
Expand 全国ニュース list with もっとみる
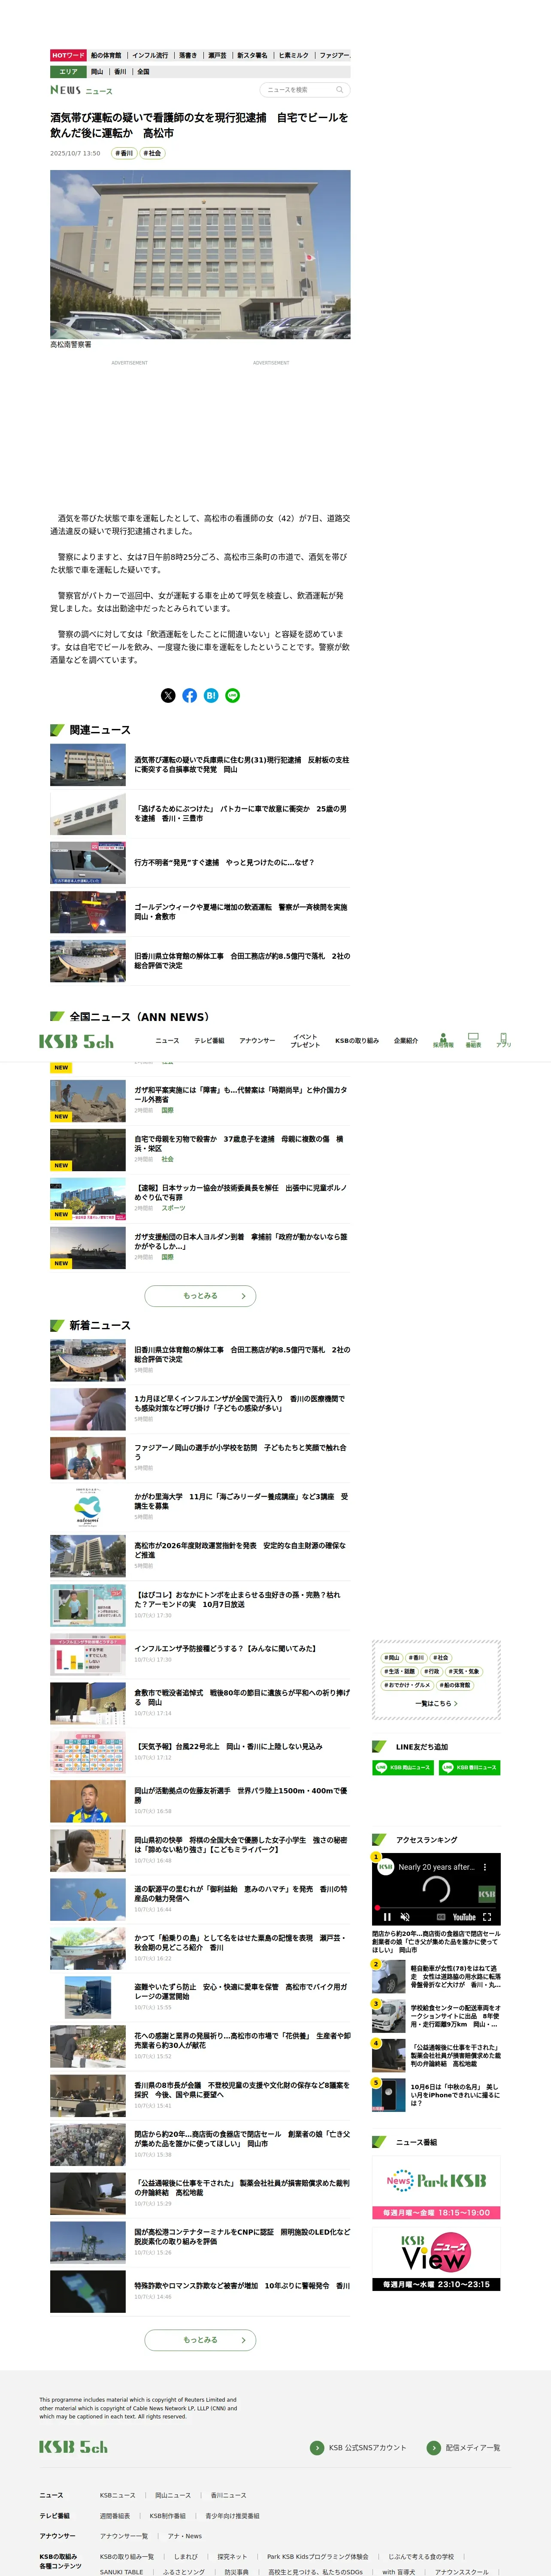click(x=200, y=1296)
